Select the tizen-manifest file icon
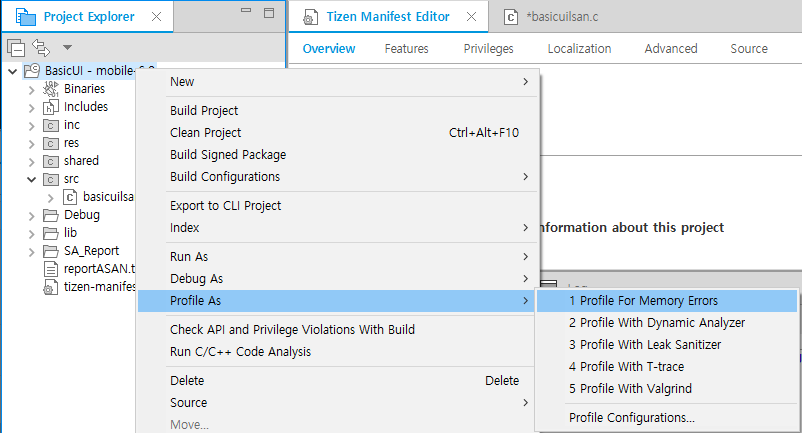This screenshot has height=433, width=802. (x=50, y=287)
